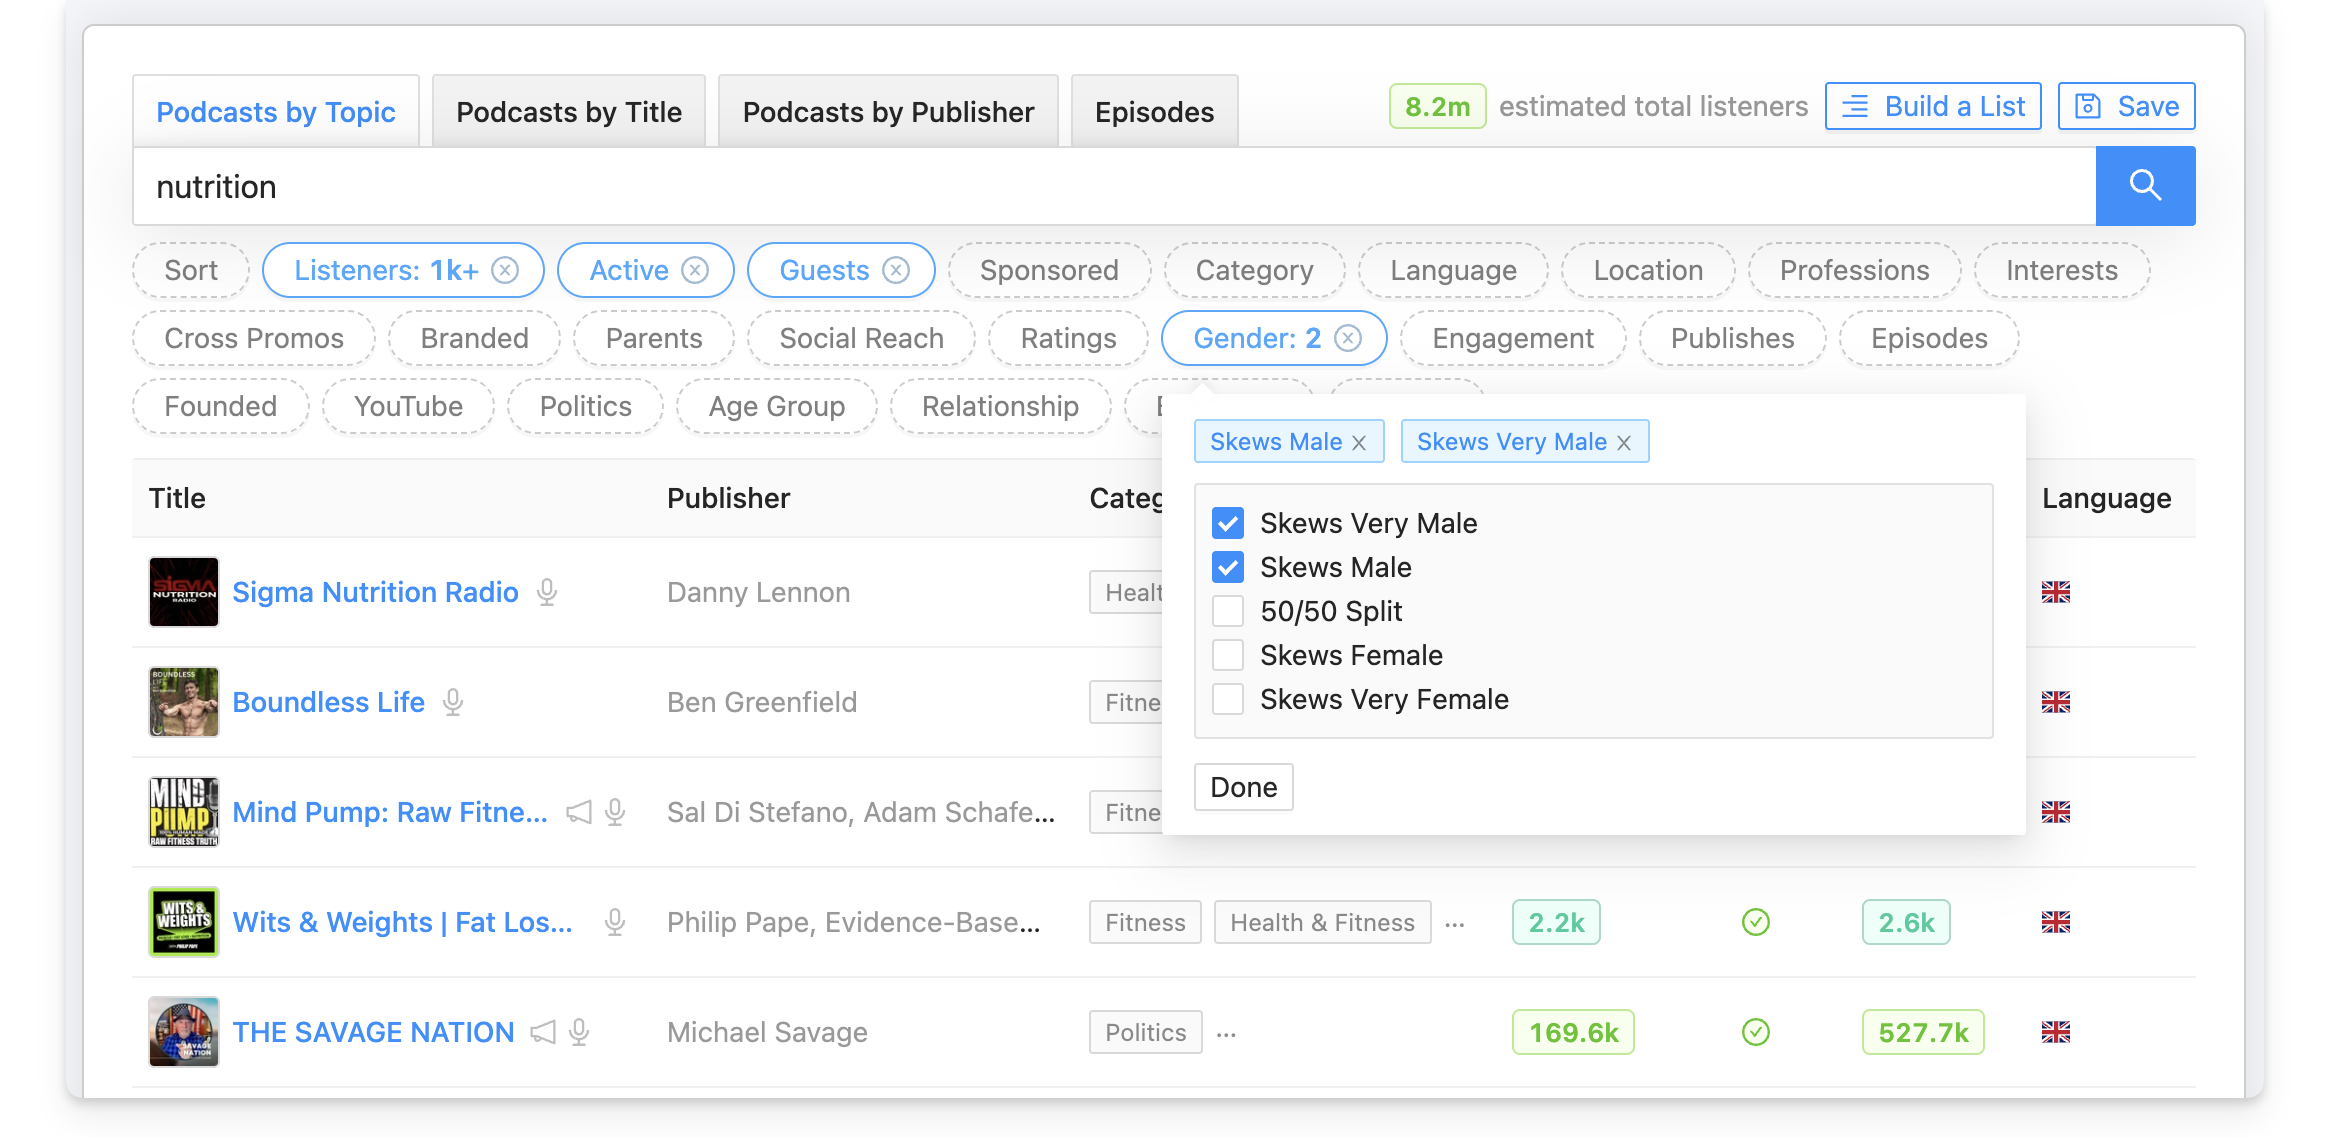Switch to Podcasts by Publisher tab
The image size is (2330, 1138).
pos(888,112)
